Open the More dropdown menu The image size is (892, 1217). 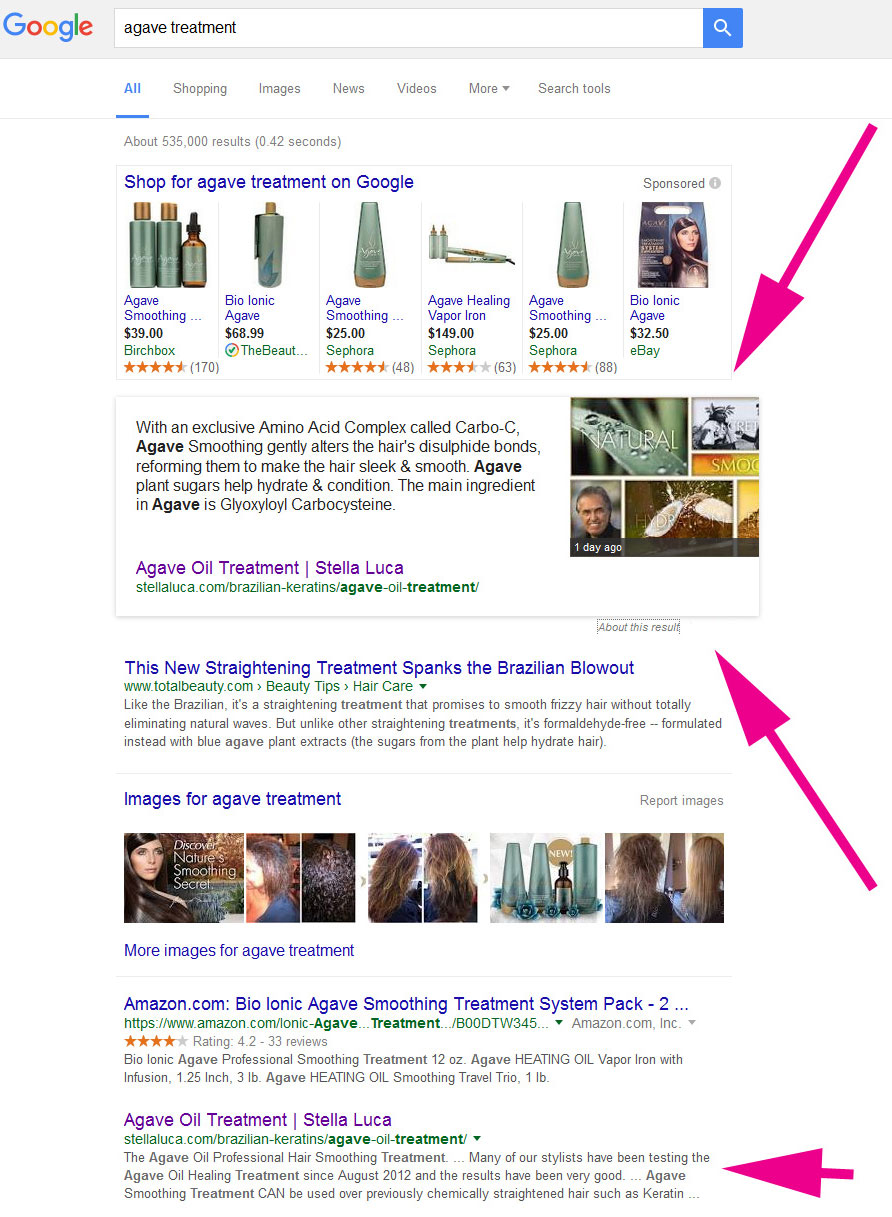tap(488, 88)
